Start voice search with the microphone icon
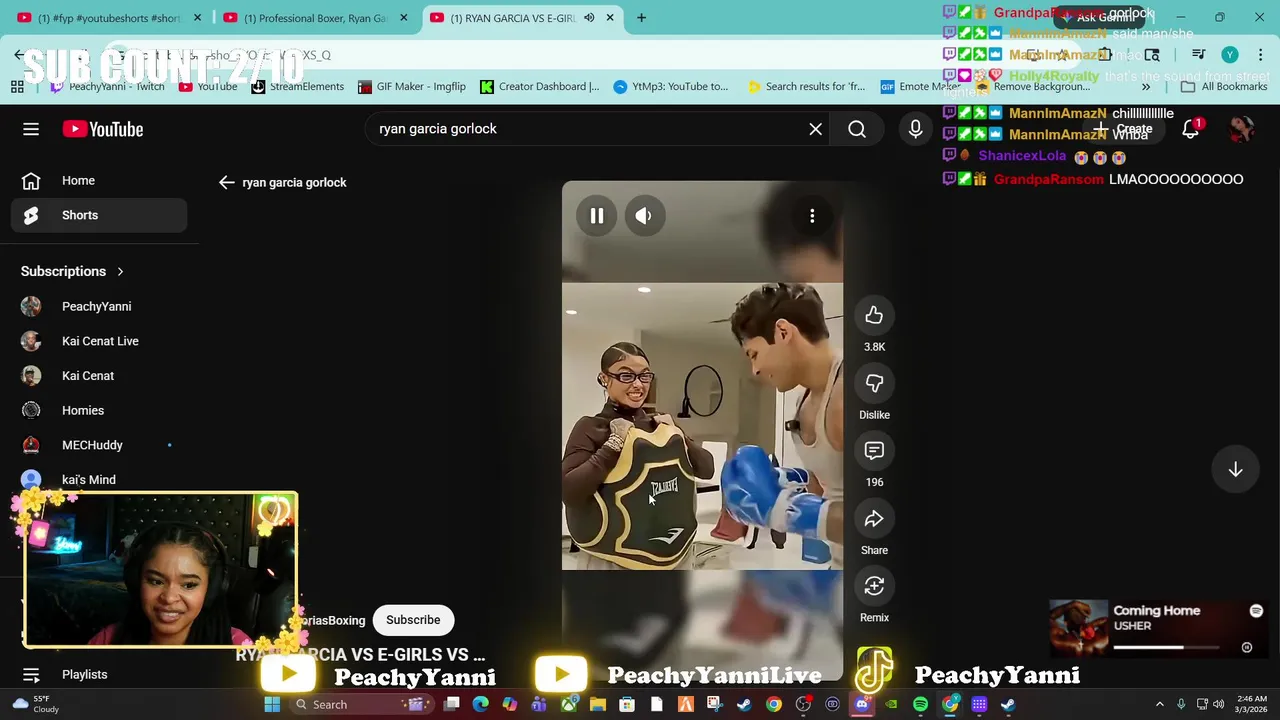 (915, 129)
